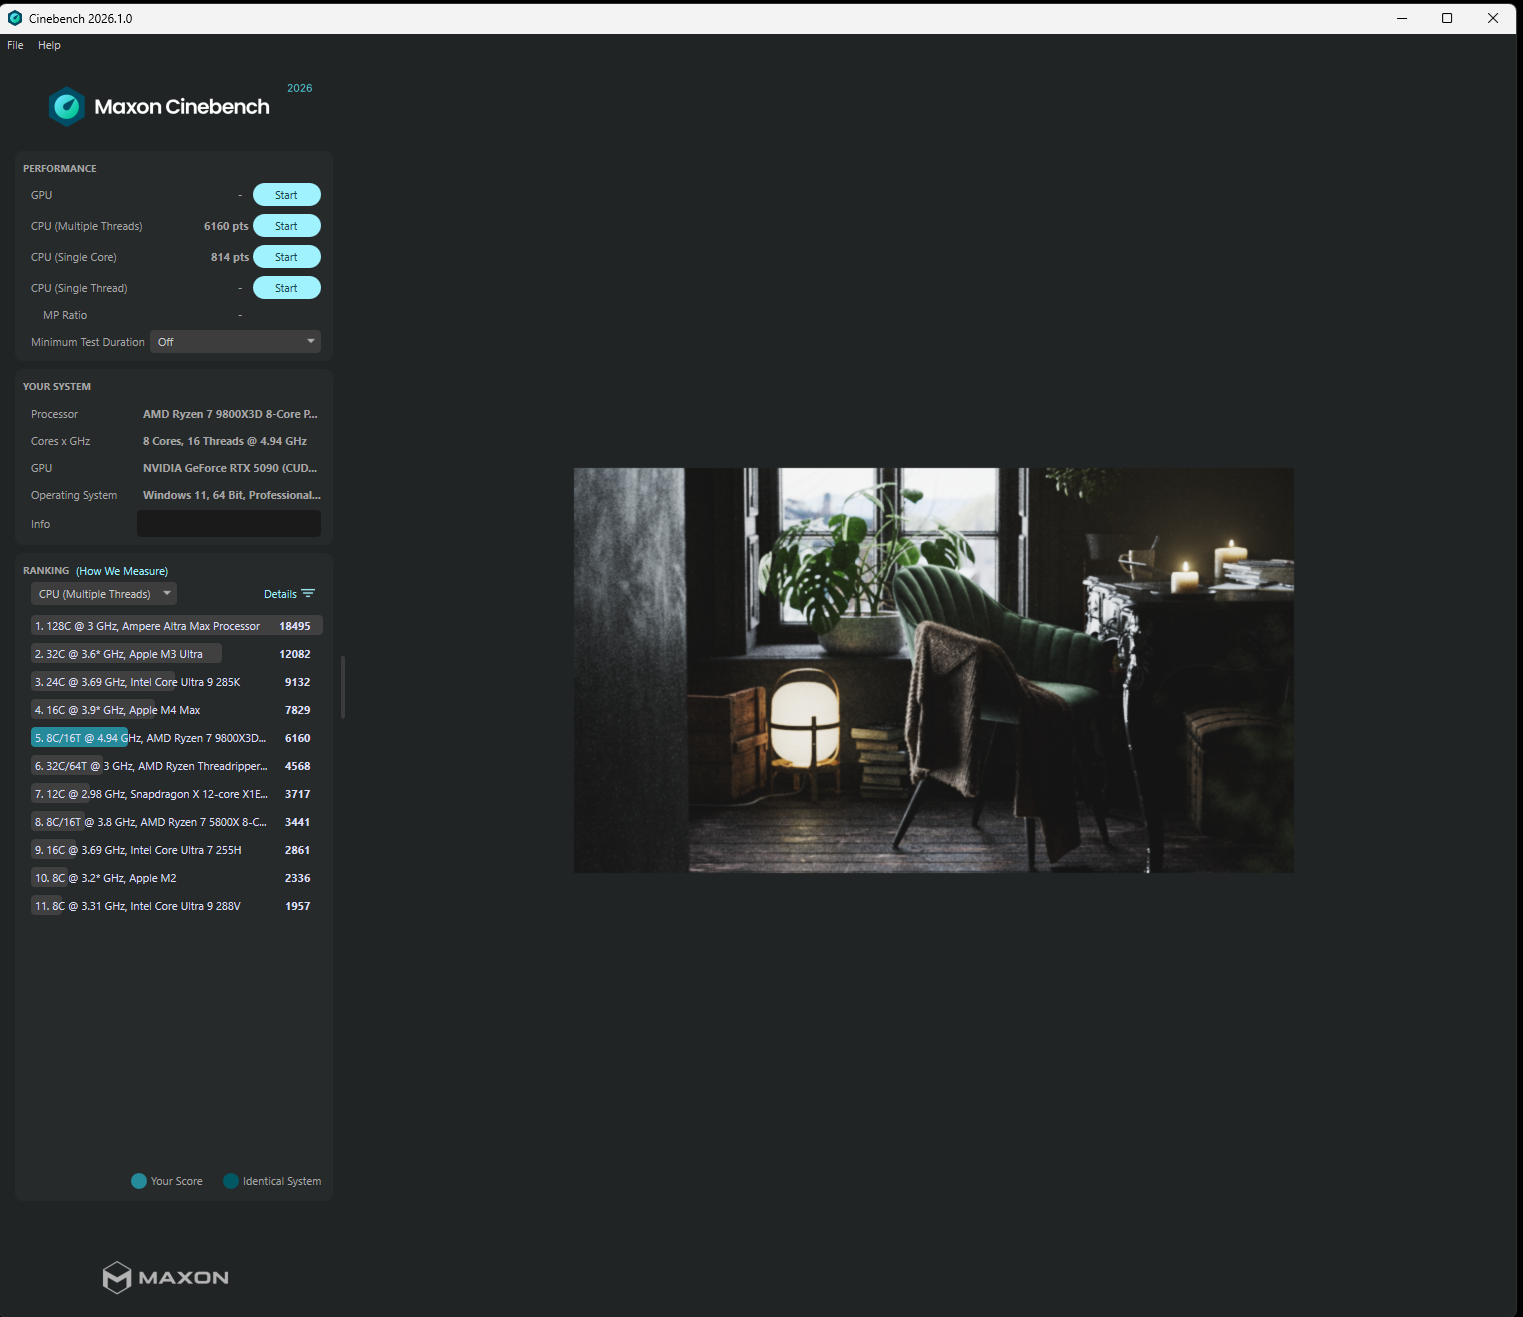Click the Maxon Cinebench logo icon
This screenshot has width=1523, height=1317.
pyautogui.click(x=67, y=107)
